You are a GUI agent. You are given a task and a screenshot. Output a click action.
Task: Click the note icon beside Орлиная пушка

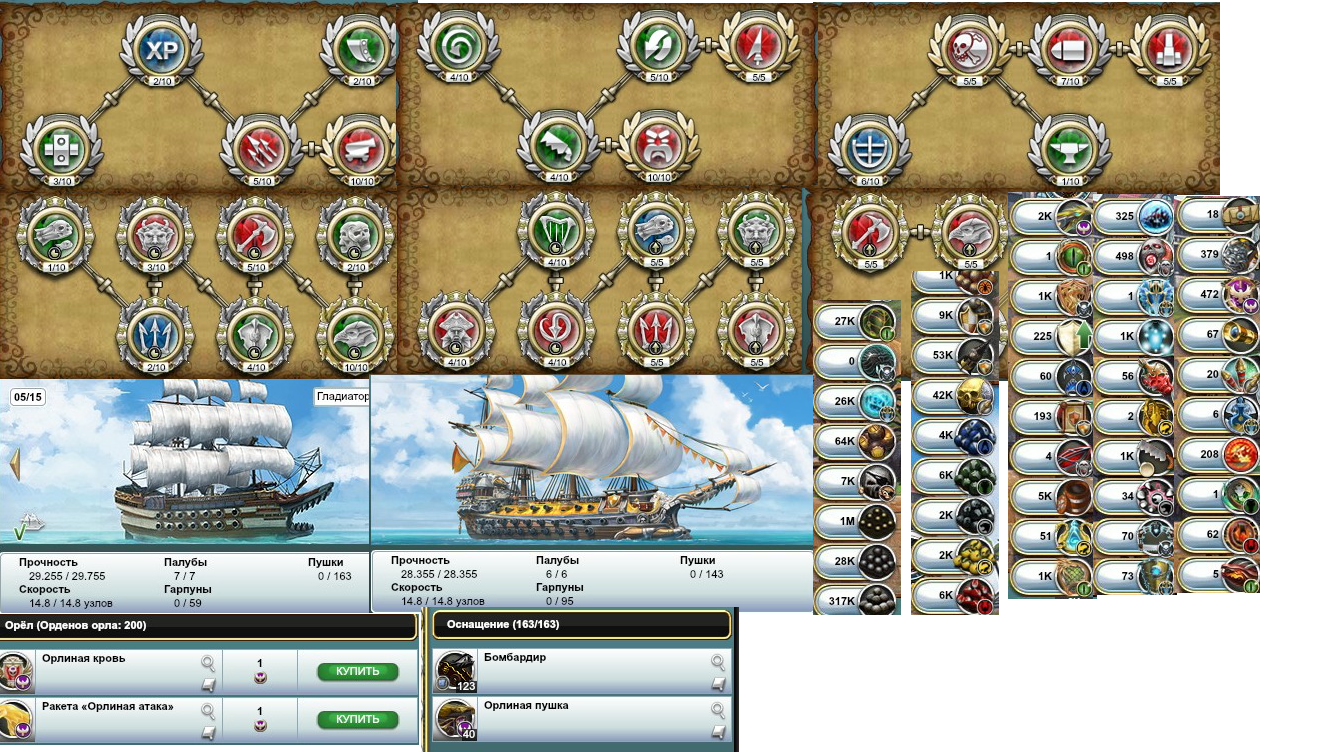pyautogui.click(x=718, y=731)
